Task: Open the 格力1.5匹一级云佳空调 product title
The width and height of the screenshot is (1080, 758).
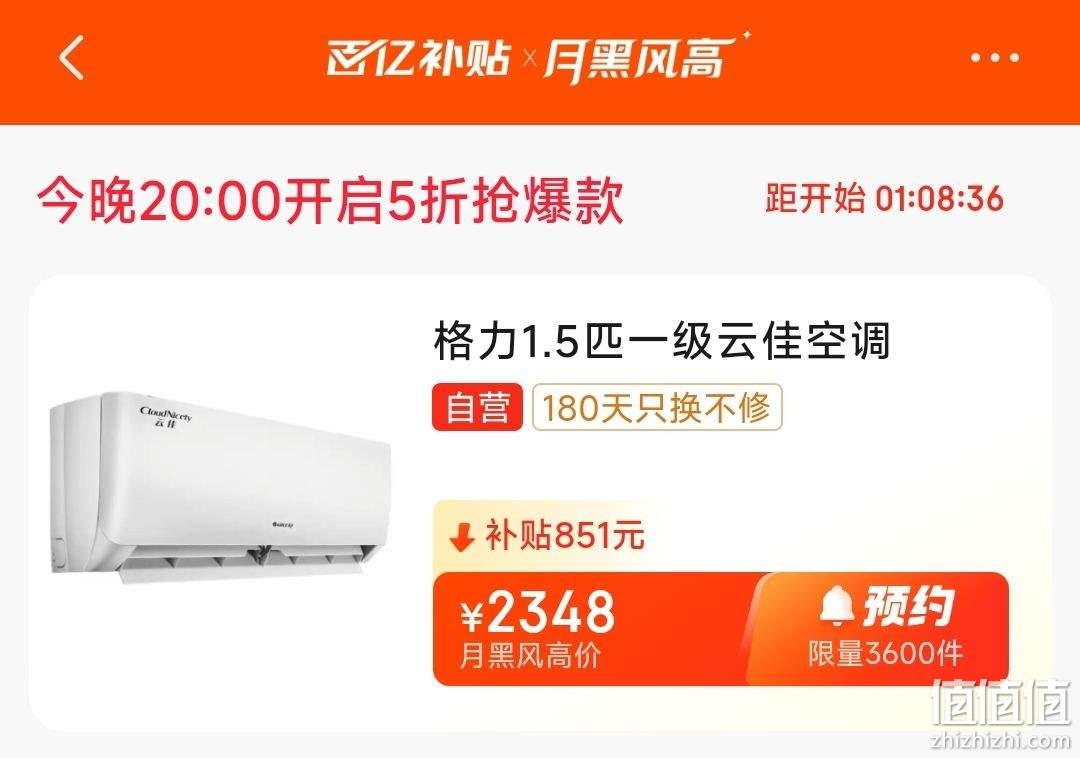Action: tap(662, 340)
